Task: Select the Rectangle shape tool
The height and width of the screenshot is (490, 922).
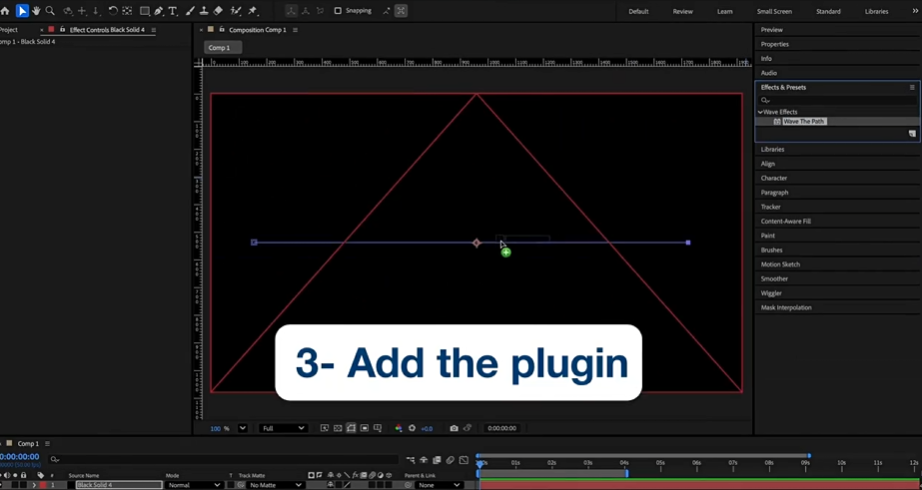Action: tap(144, 11)
